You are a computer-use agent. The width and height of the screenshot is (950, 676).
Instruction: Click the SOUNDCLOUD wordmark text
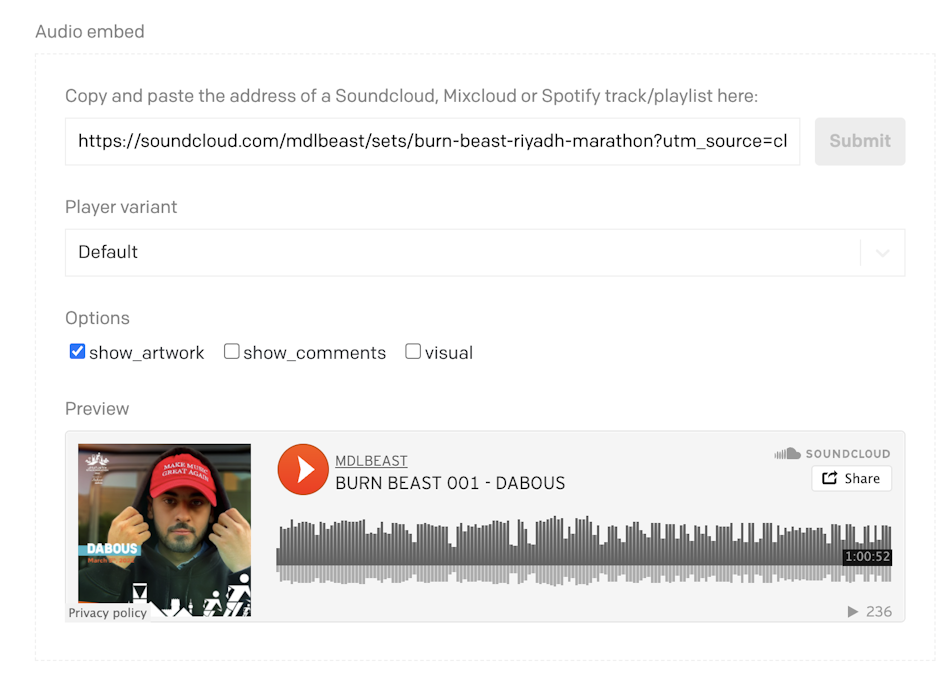click(x=848, y=454)
